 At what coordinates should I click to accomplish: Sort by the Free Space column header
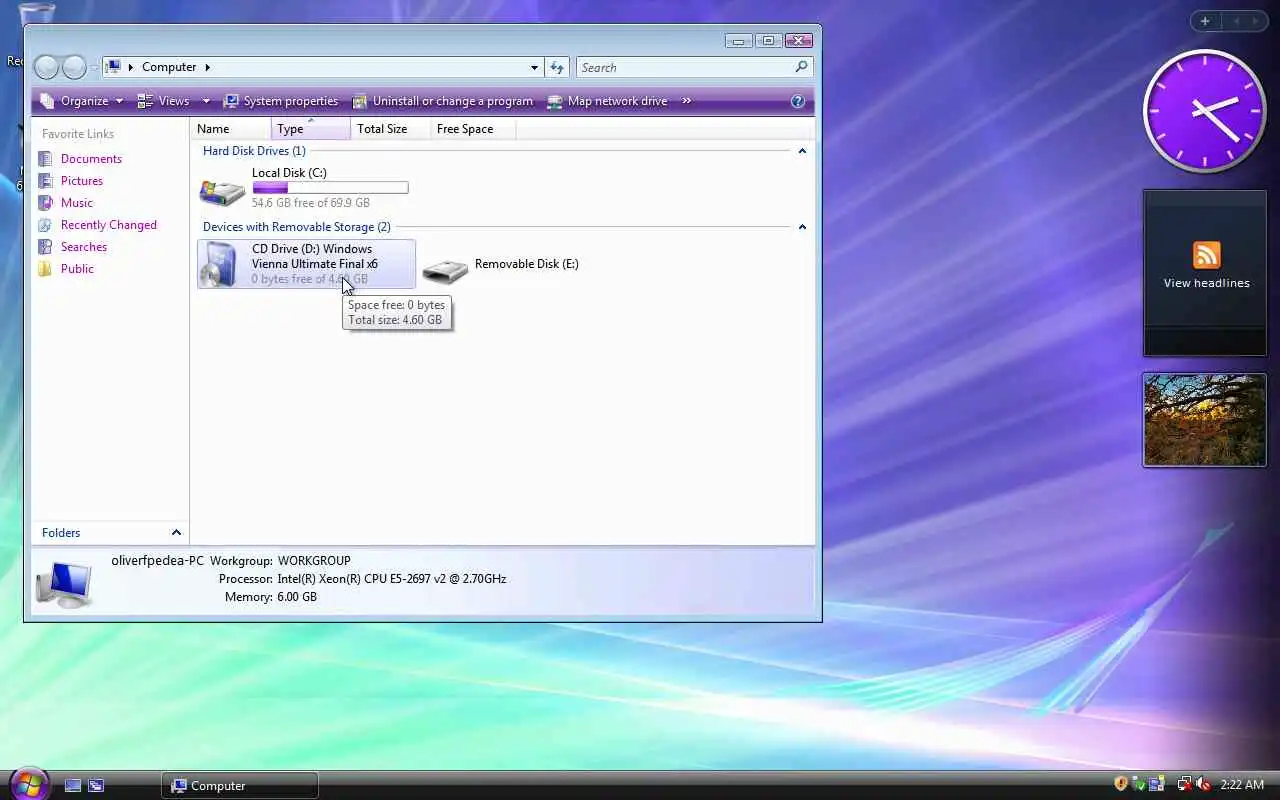point(475,129)
